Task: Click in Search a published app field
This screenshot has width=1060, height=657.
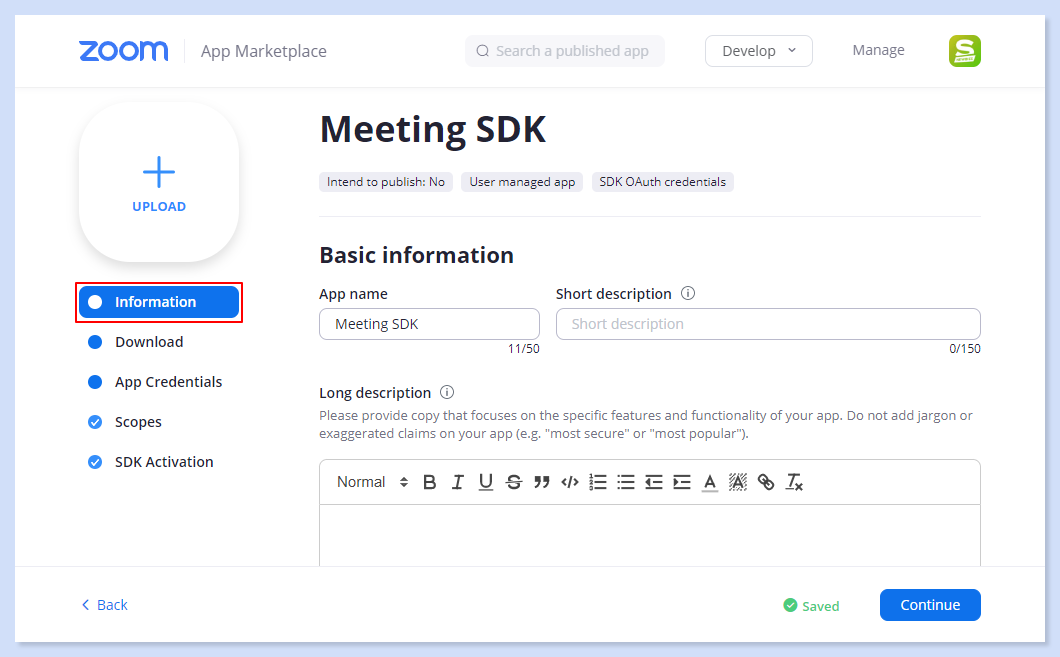Action: [564, 51]
